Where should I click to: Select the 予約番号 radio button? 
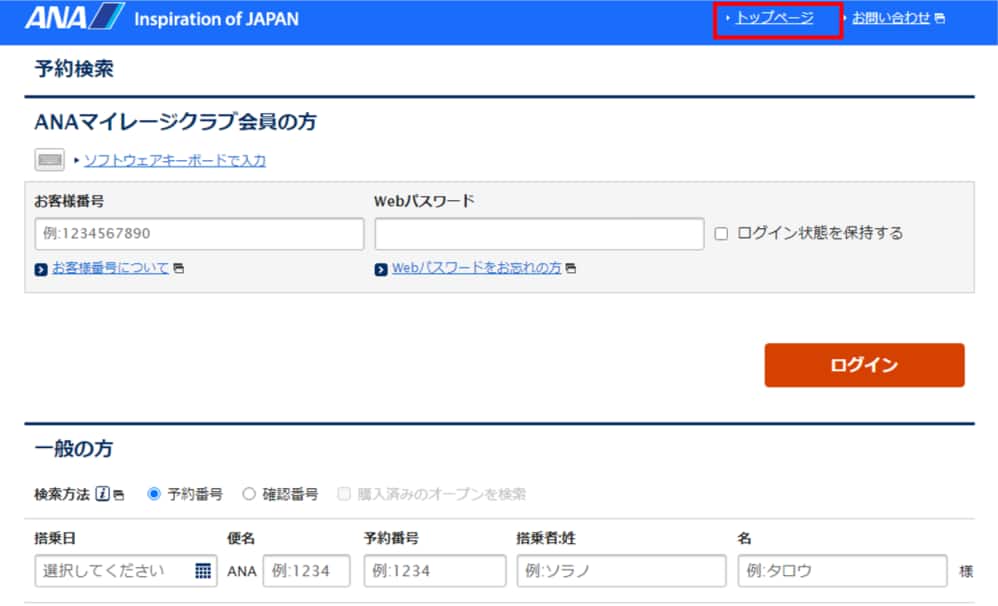154,494
